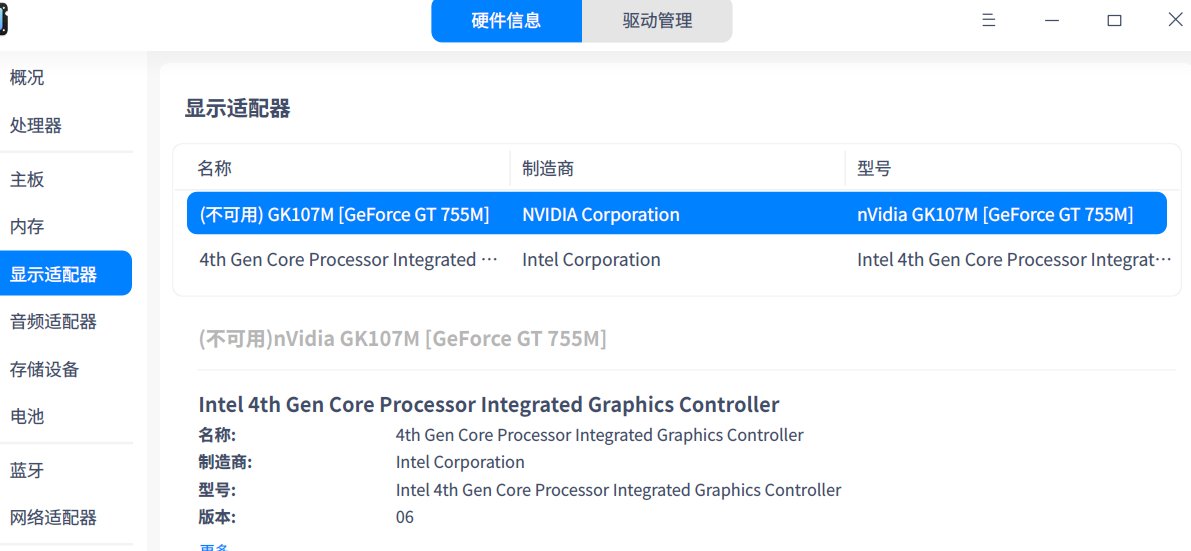Select the 显示适配器 sidebar item

[x=54, y=274]
